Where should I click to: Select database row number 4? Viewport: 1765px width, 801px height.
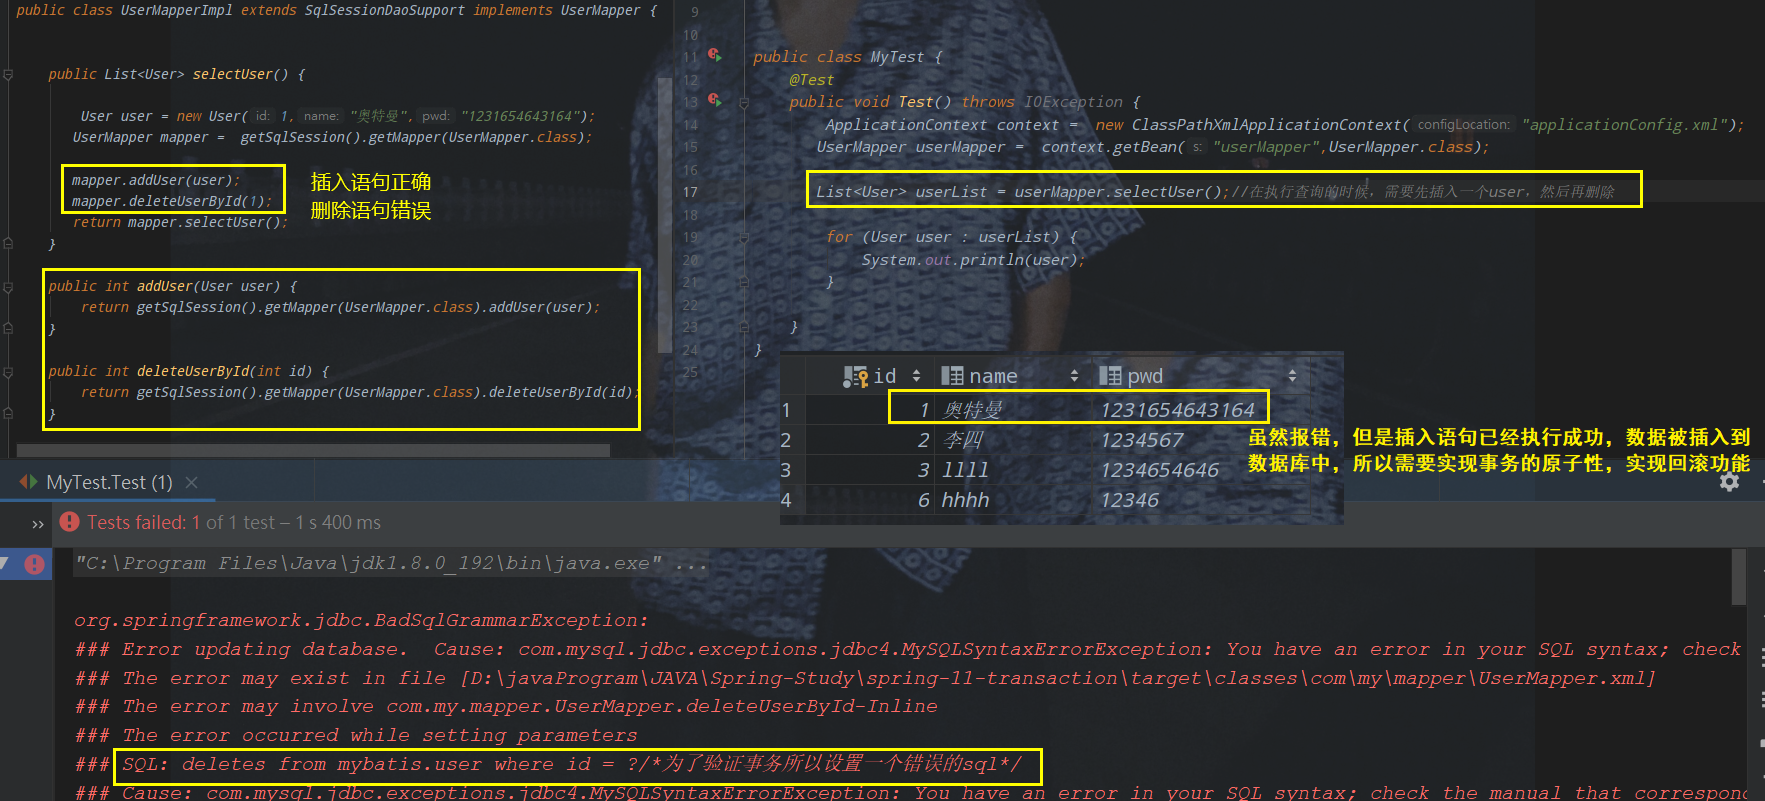[786, 500]
